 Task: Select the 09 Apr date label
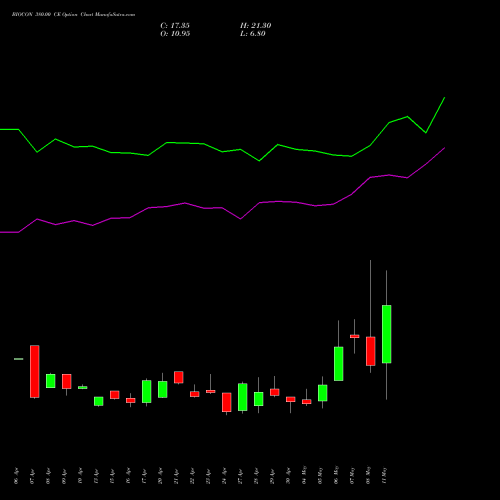coord(65,476)
